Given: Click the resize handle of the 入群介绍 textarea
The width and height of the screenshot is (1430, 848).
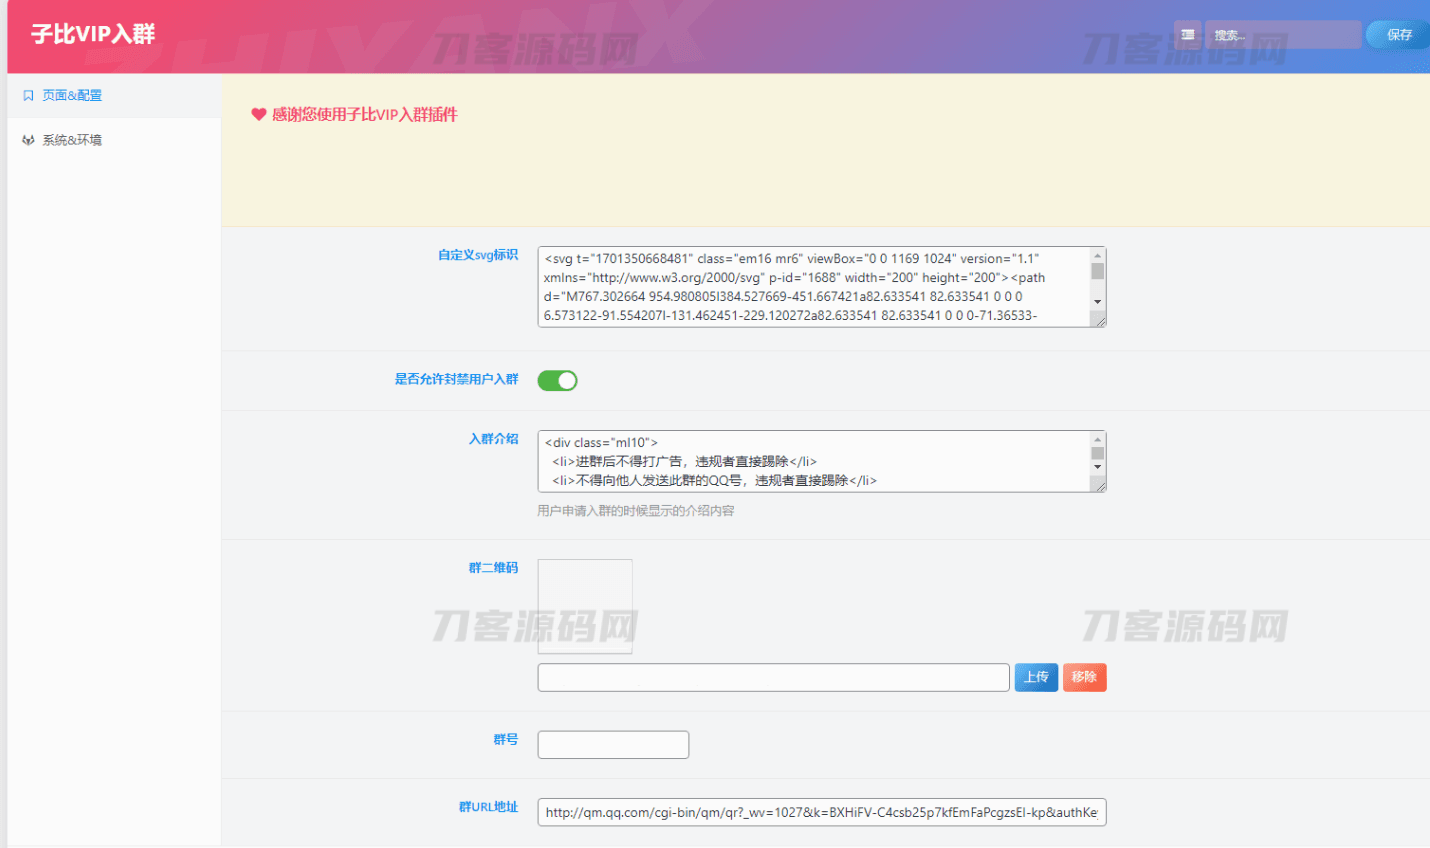Looking at the screenshot, I should click(x=1102, y=489).
